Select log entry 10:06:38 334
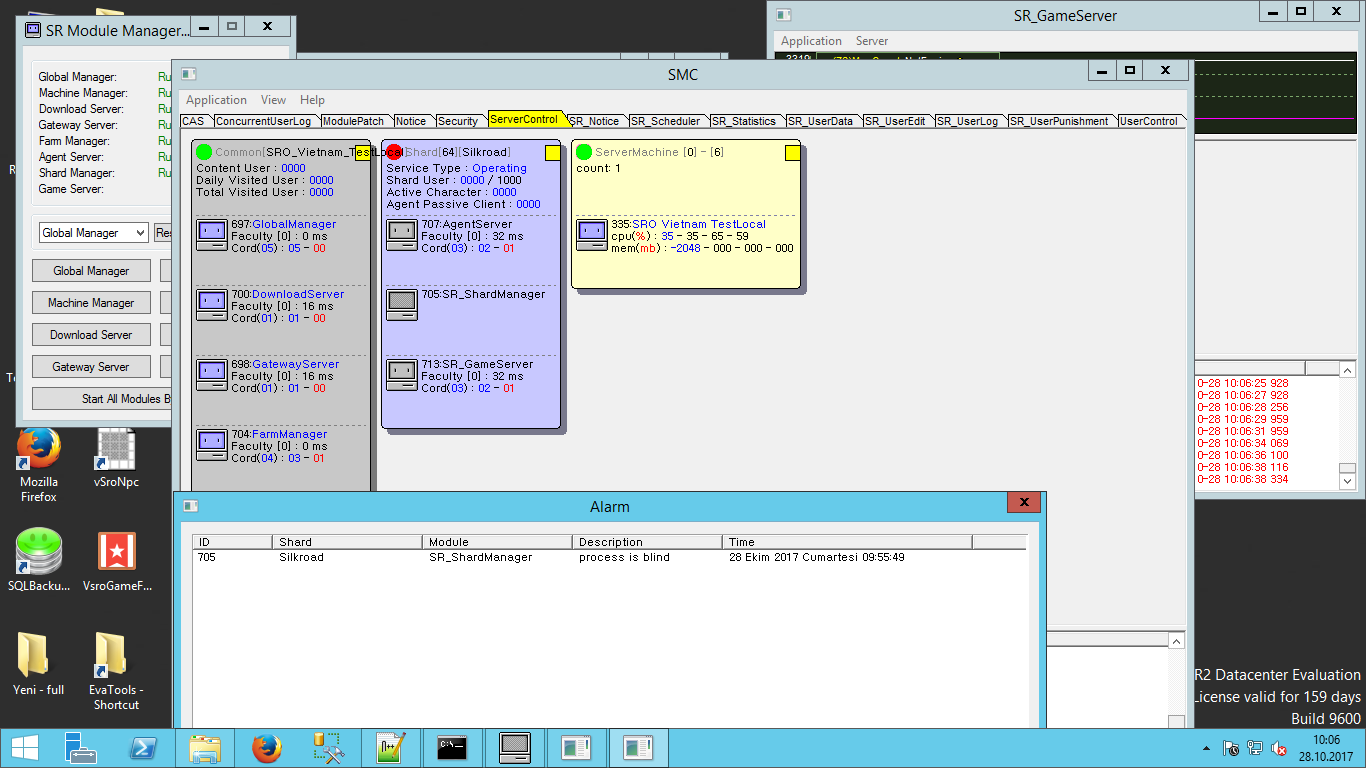Viewport: 1366px width, 768px height. coord(1244,480)
